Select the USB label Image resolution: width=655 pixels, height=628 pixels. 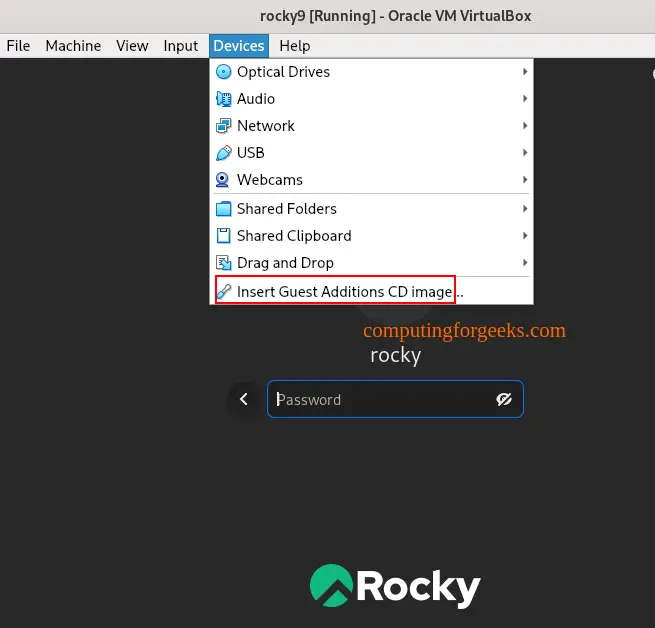pyautogui.click(x=251, y=153)
